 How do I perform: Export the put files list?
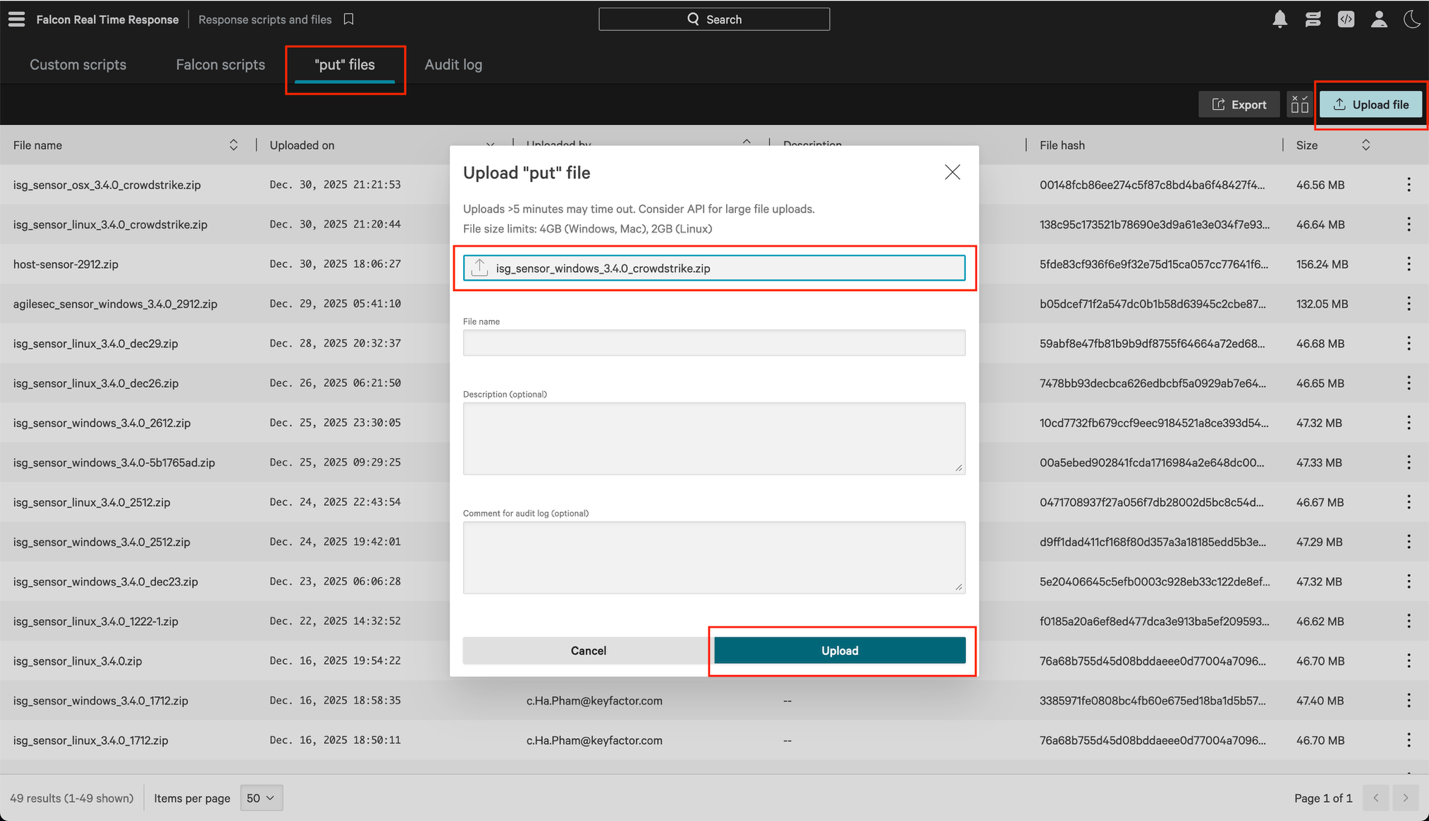pos(1239,103)
